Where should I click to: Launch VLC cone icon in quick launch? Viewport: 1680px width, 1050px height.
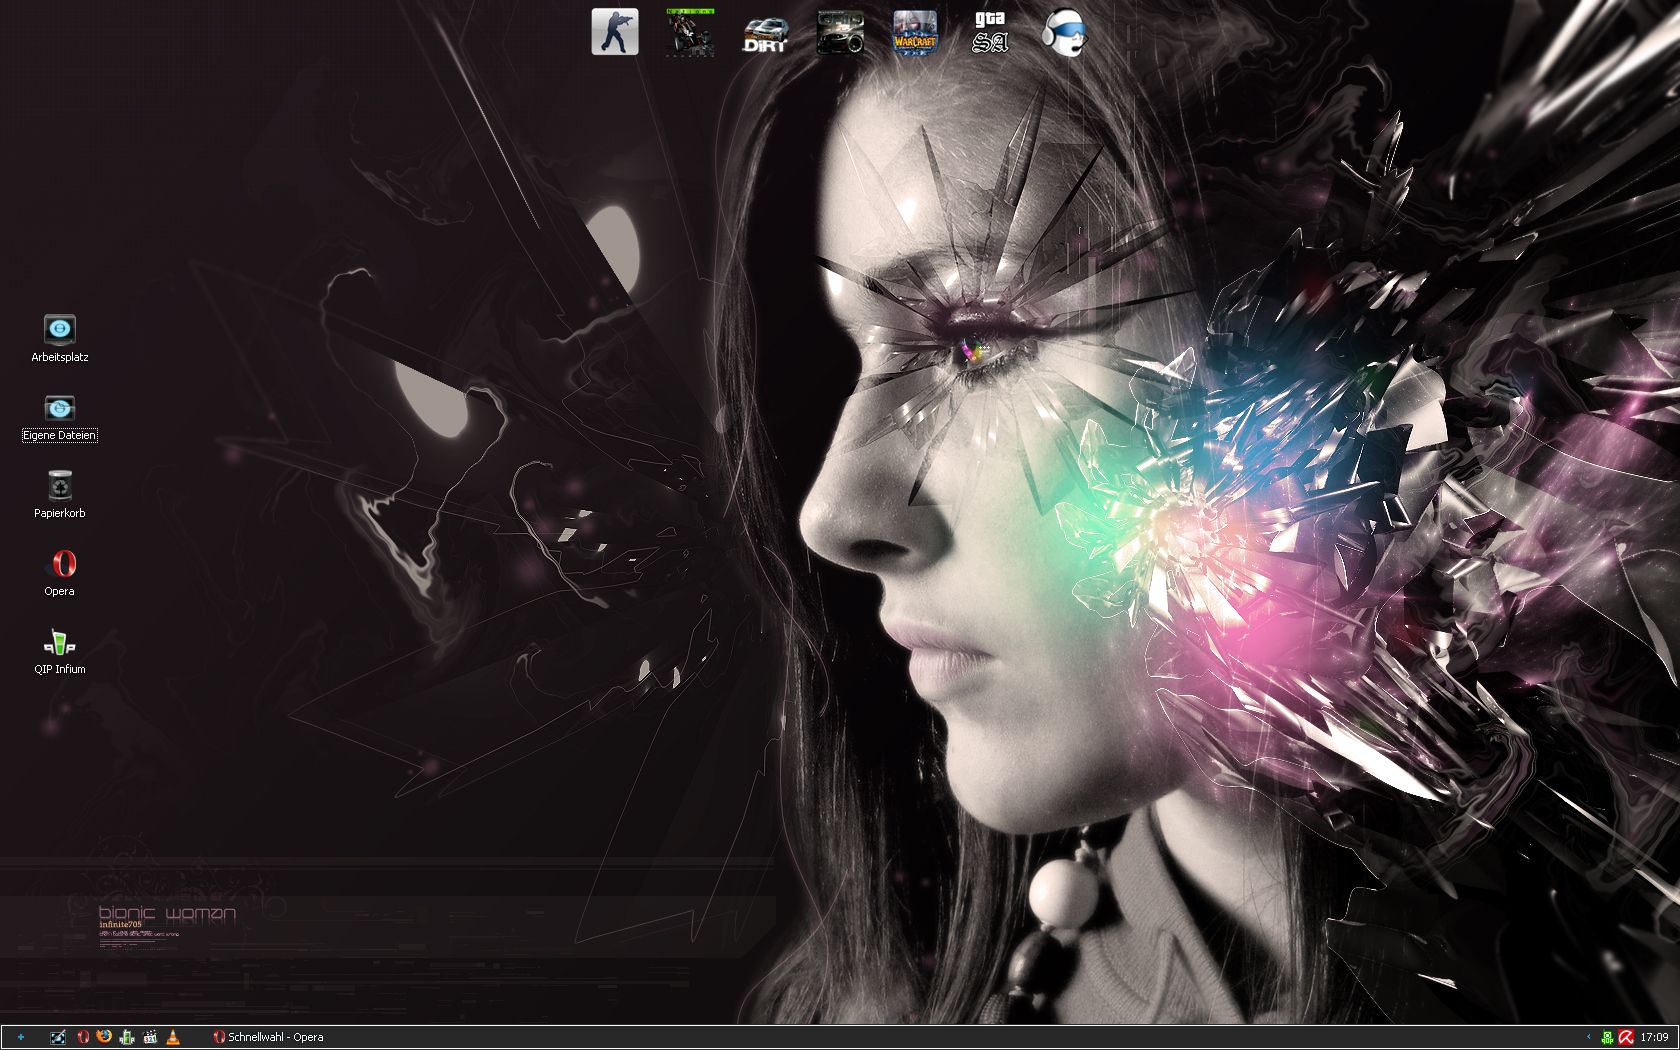point(173,1037)
